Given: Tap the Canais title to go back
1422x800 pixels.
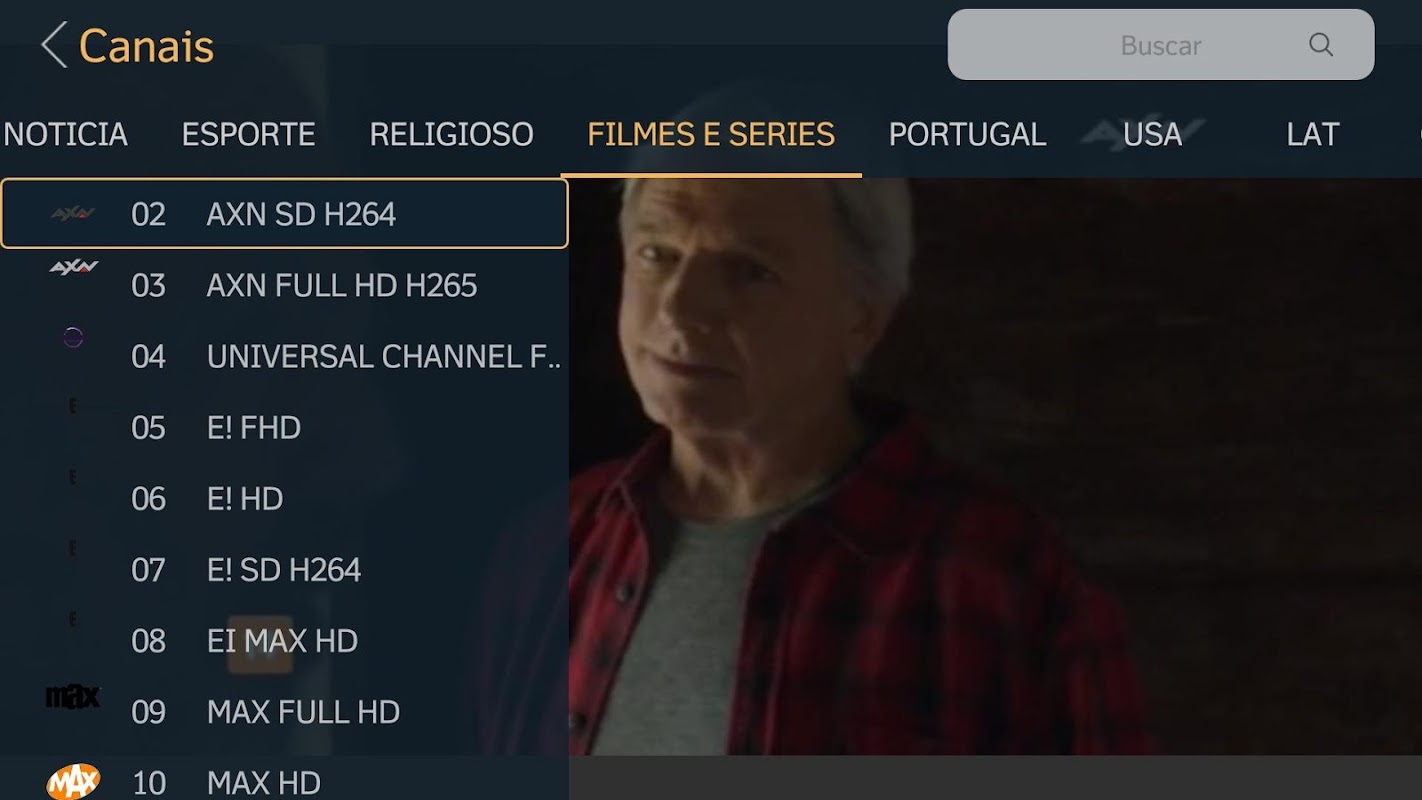Looking at the screenshot, I should click(x=146, y=46).
